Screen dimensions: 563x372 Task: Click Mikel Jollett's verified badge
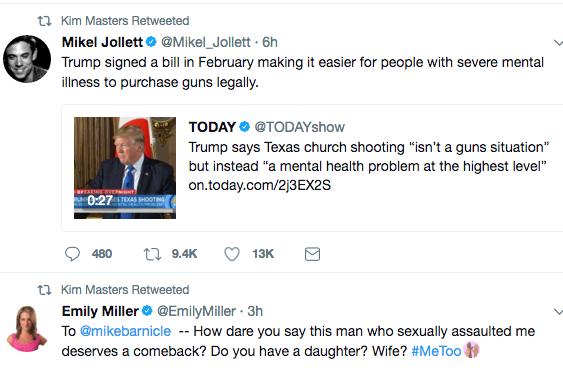151,42
